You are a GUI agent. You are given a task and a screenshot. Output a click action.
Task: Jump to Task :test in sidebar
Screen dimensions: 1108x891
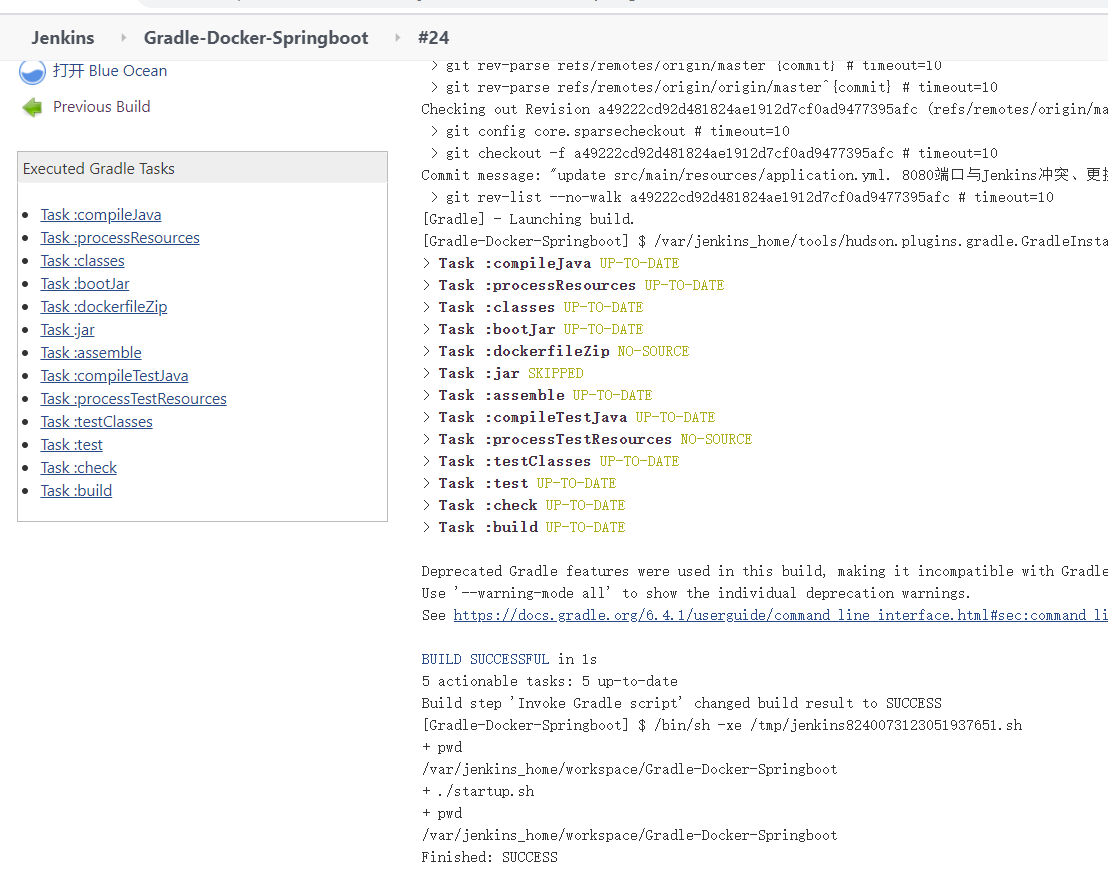click(71, 445)
